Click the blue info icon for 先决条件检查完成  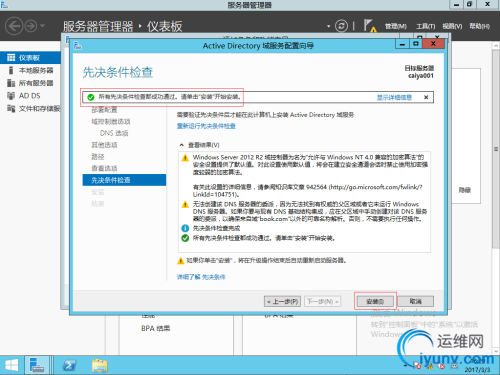pyautogui.click(x=185, y=228)
